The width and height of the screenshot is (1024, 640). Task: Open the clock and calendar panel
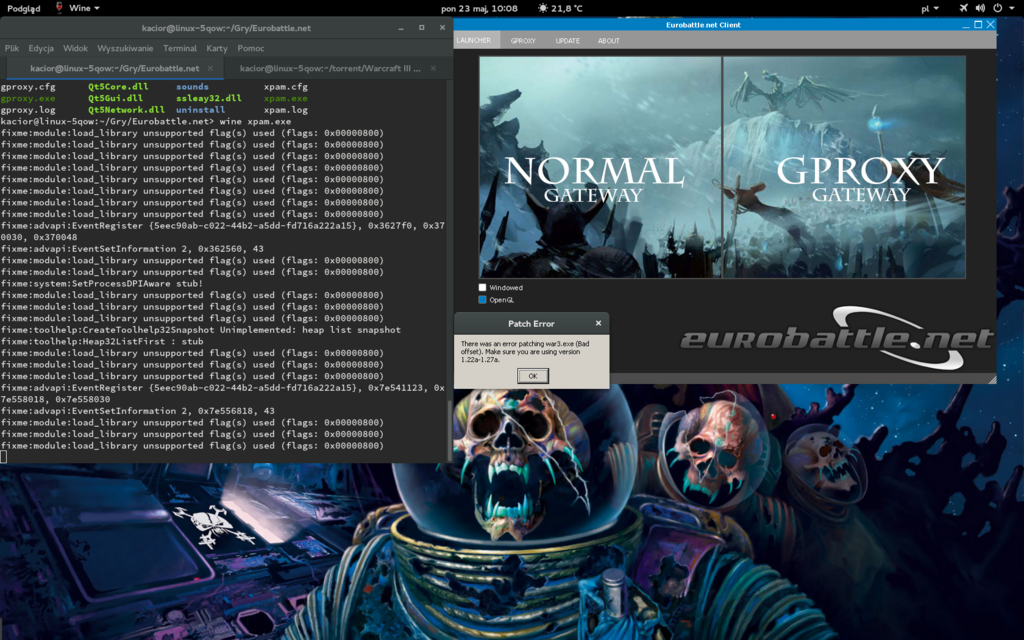(479, 8)
